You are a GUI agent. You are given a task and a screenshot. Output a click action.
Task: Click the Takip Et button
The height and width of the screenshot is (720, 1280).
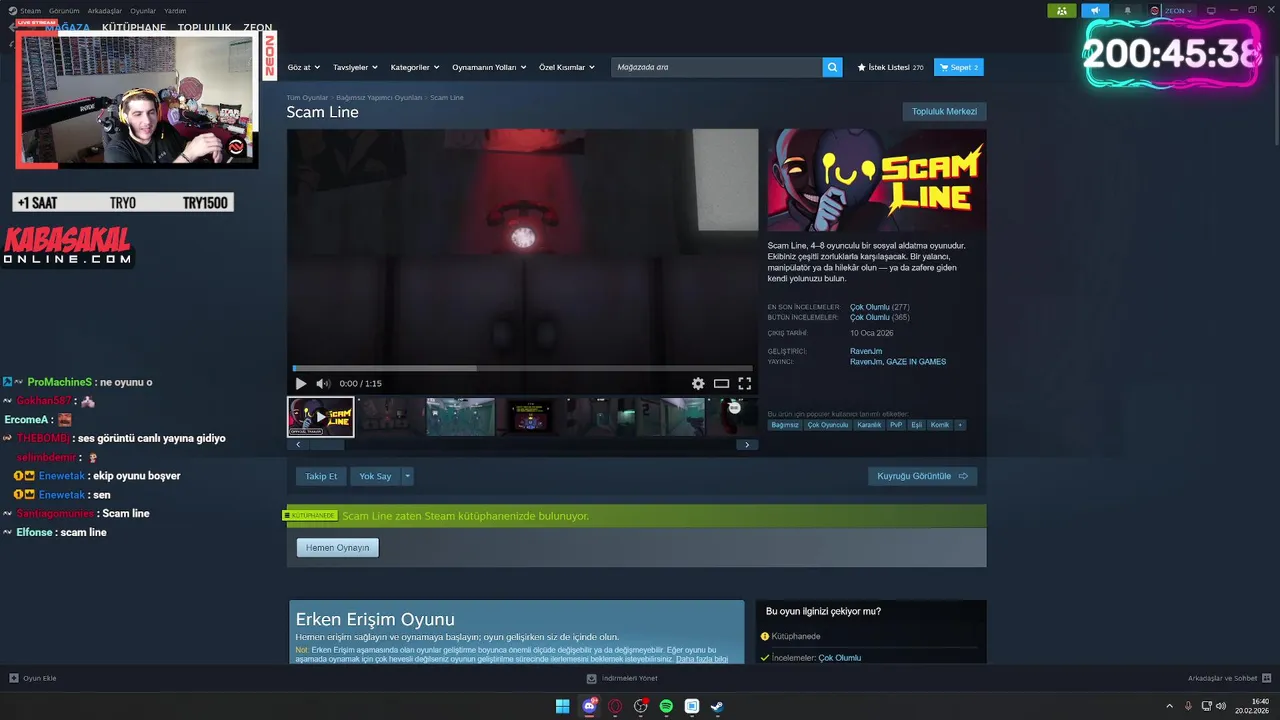point(321,476)
